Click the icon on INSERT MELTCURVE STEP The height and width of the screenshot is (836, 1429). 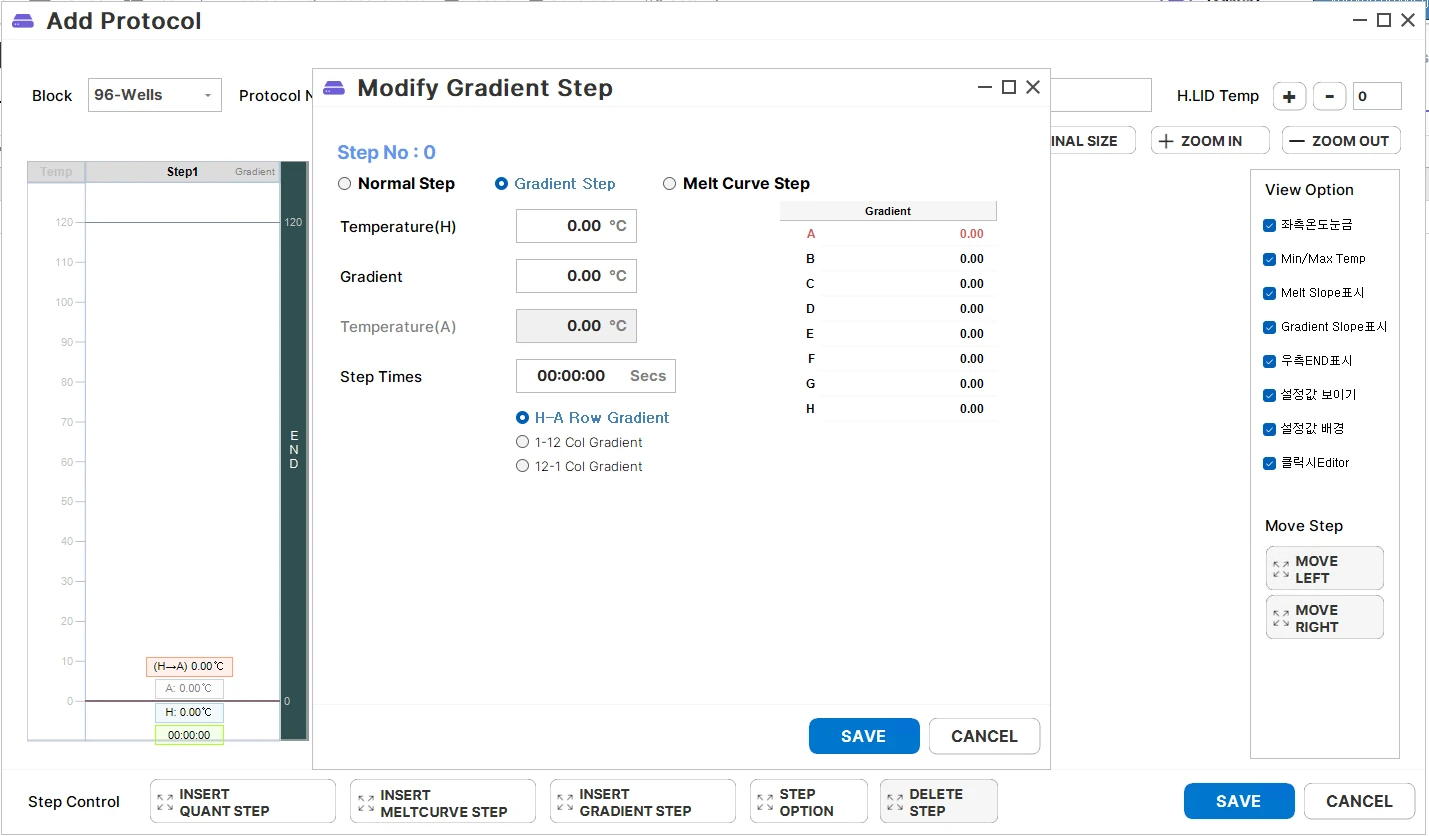coord(366,802)
